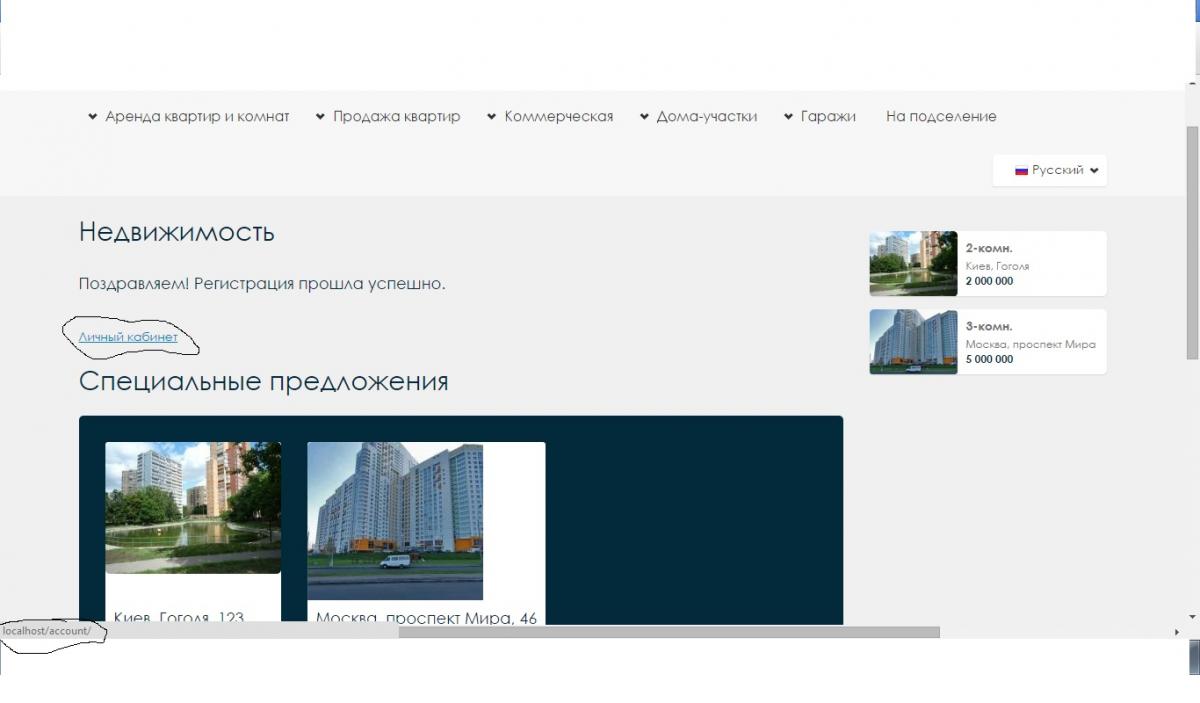Open the language dropdown arrow after Русский
Image resolution: width=1200 pixels, height=703 pixels.
point(1094,171)
